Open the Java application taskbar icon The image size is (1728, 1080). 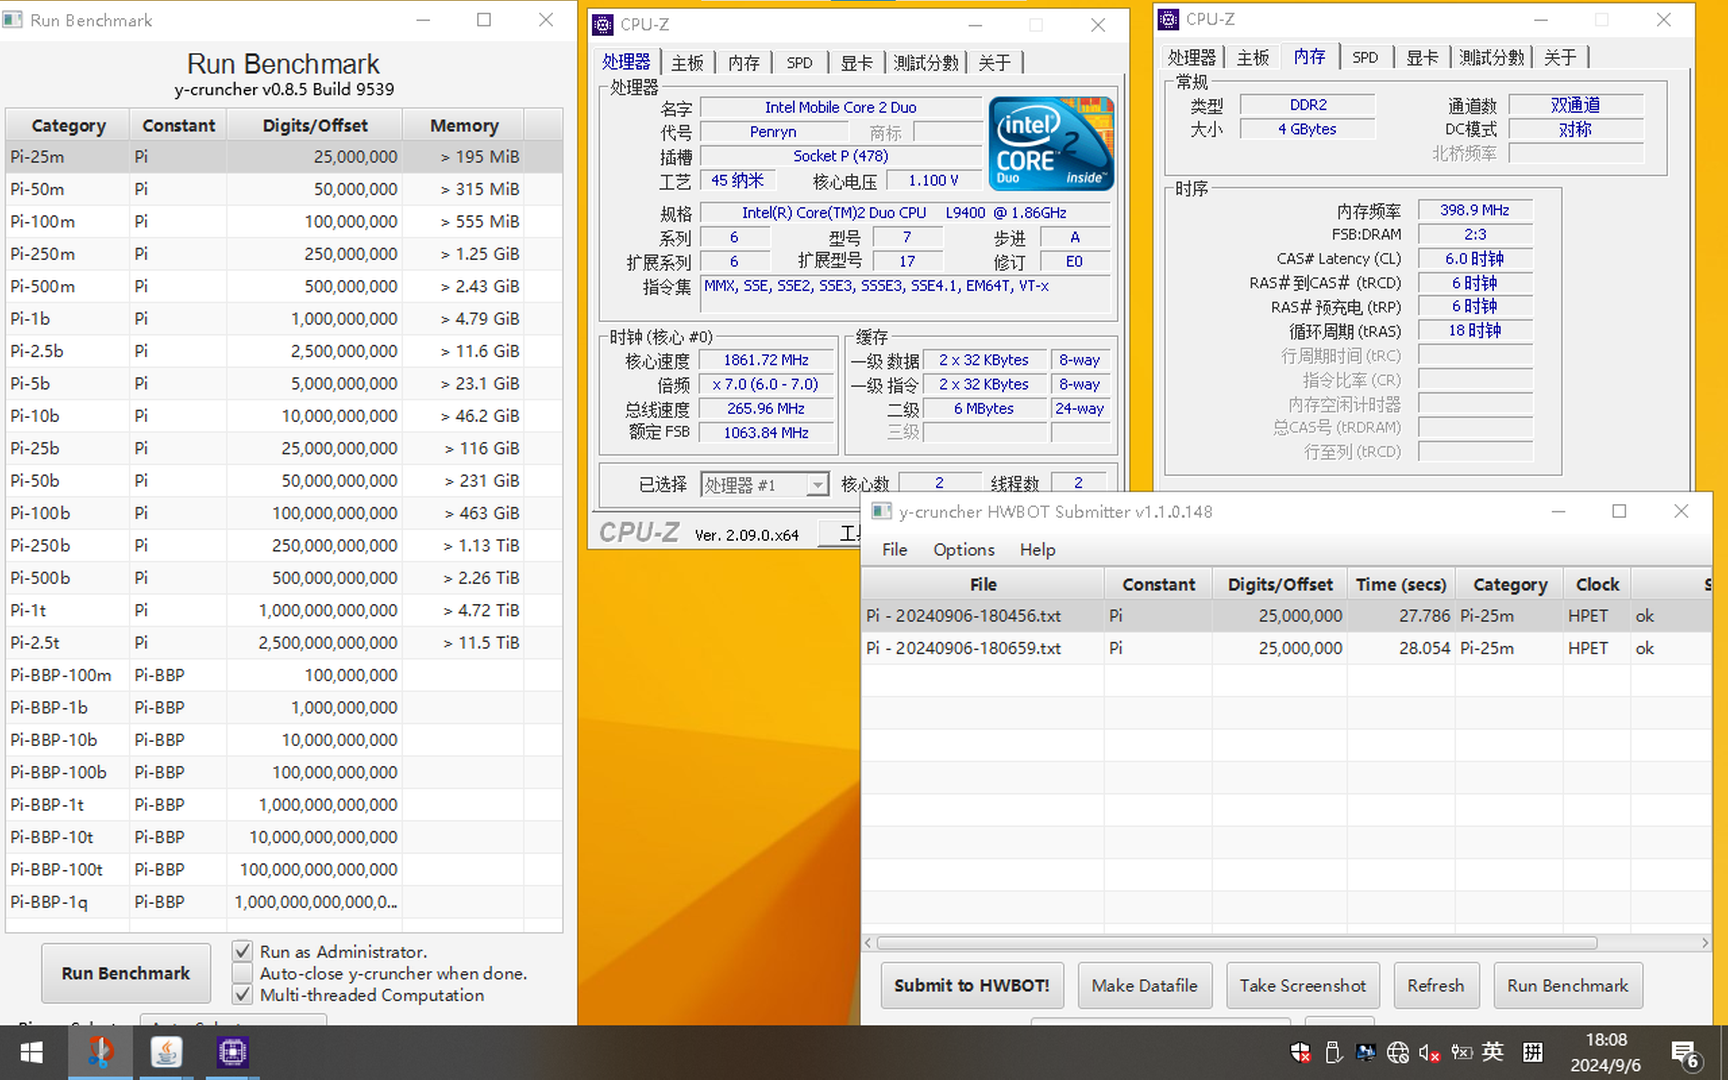pos(166,1052)
